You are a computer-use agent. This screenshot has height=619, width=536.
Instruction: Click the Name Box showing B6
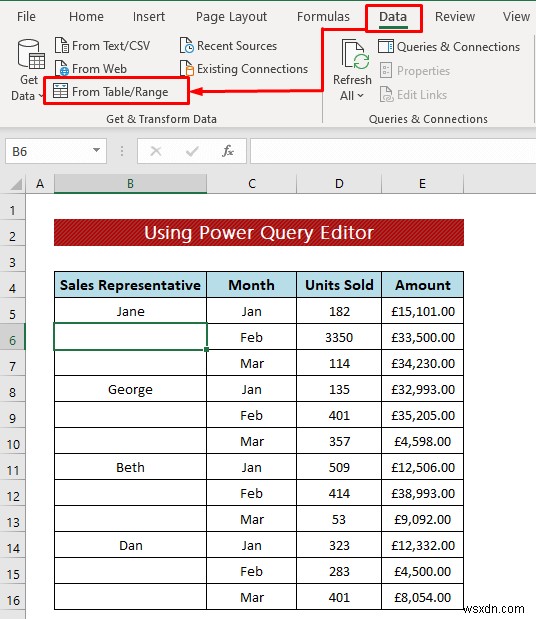click(56, 151)
